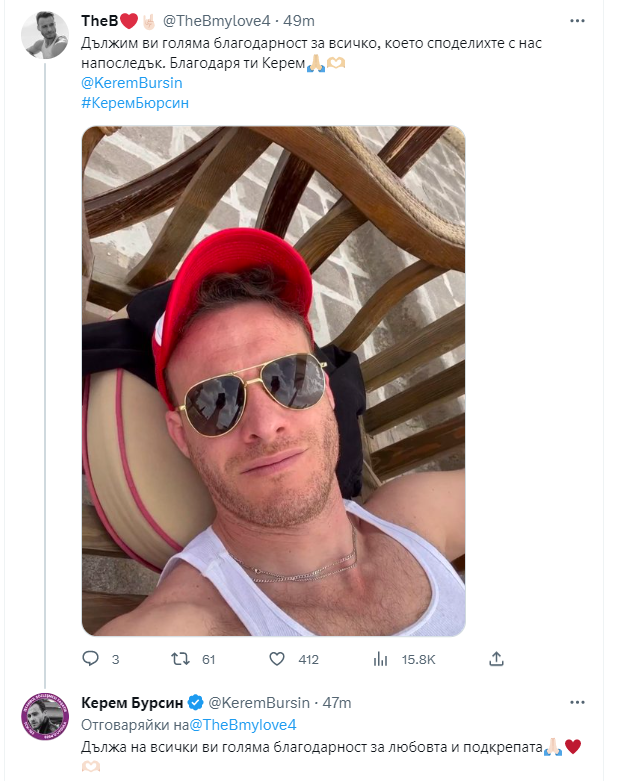Like the tweet with the heart icon

pos(278,659)
